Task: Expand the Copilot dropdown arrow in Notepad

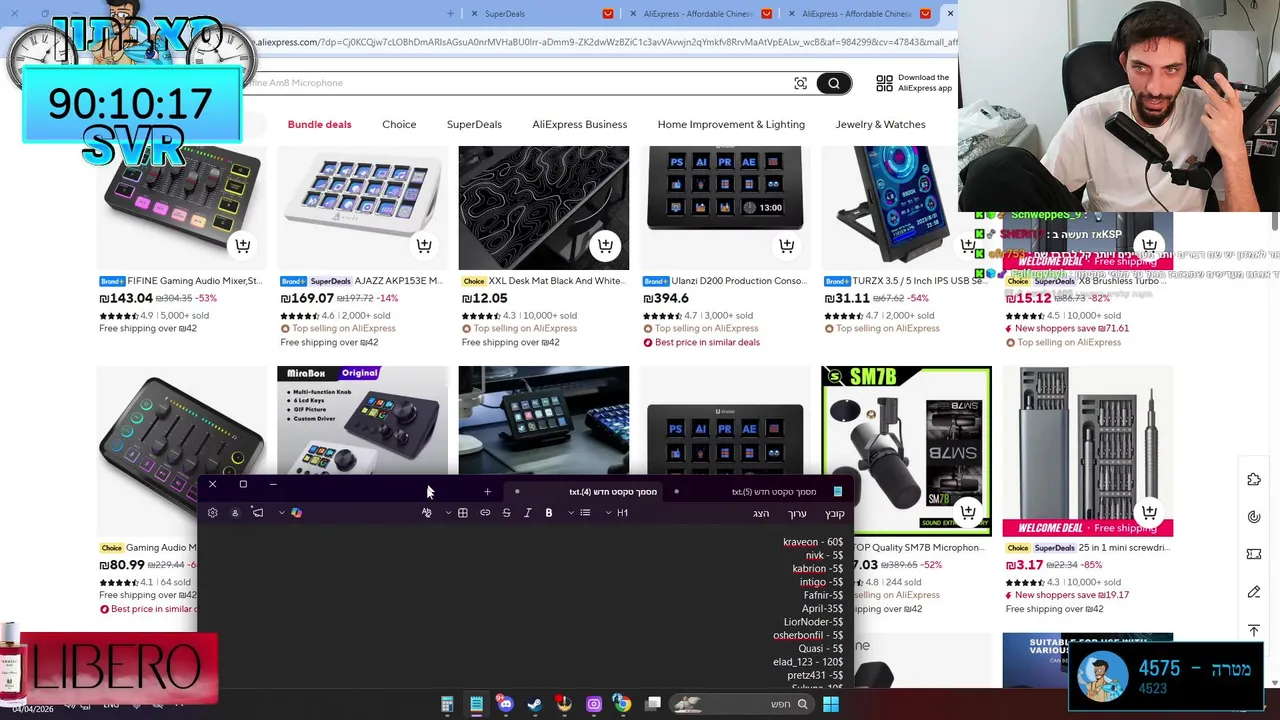Action: click(x=282, y=513)
